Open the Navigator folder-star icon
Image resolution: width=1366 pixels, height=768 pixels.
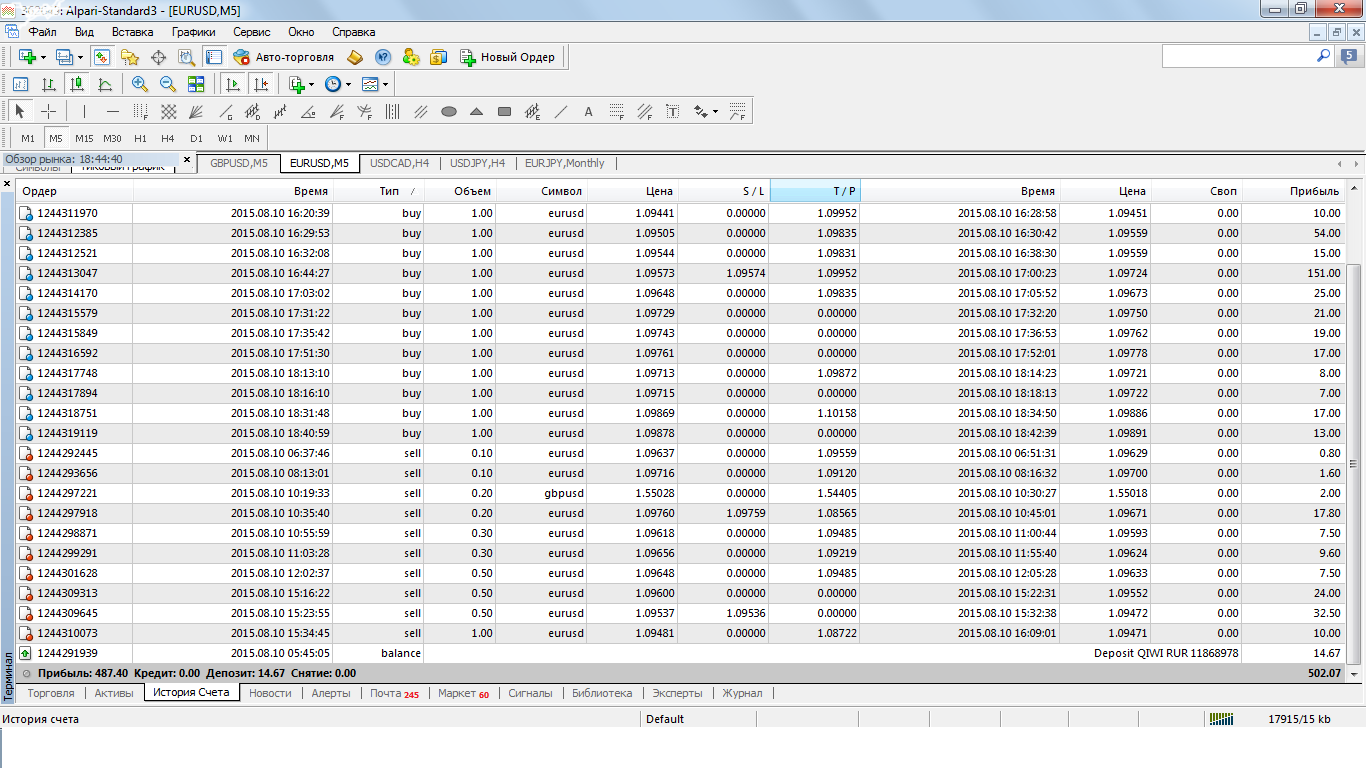pos(129,58)
